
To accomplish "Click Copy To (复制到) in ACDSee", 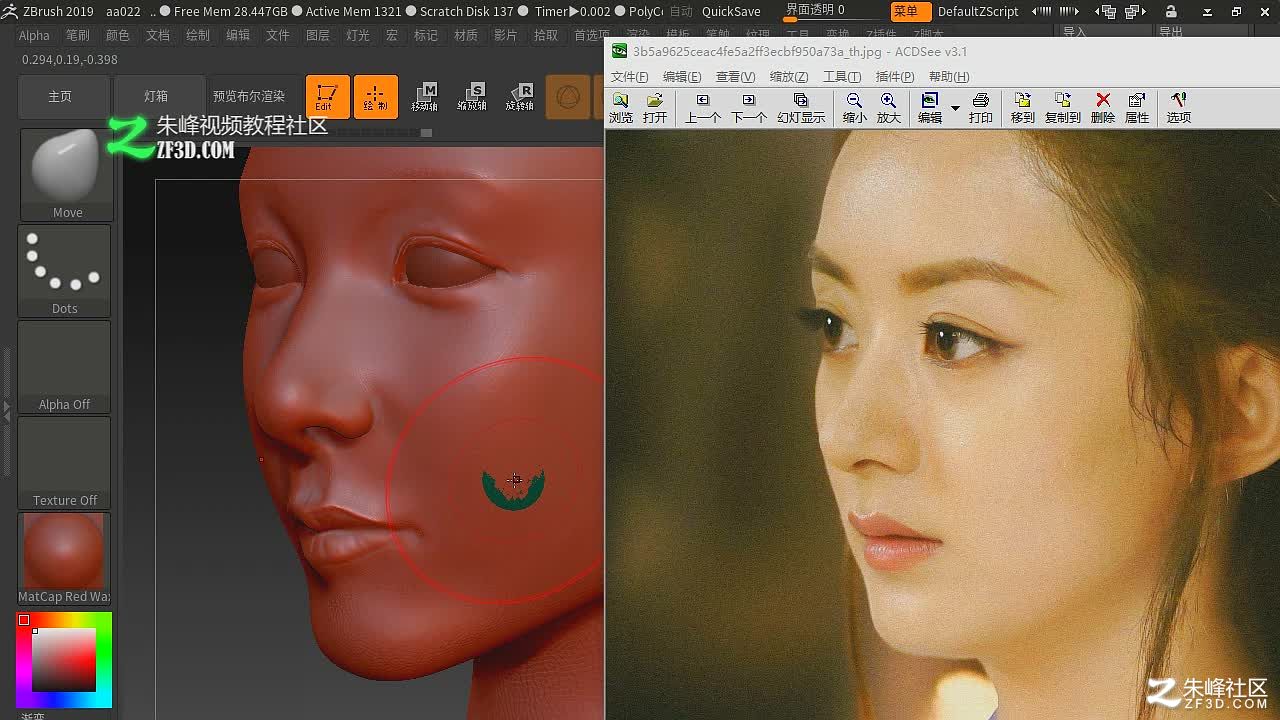I will pyautogui.click(x=1063, y=108).
